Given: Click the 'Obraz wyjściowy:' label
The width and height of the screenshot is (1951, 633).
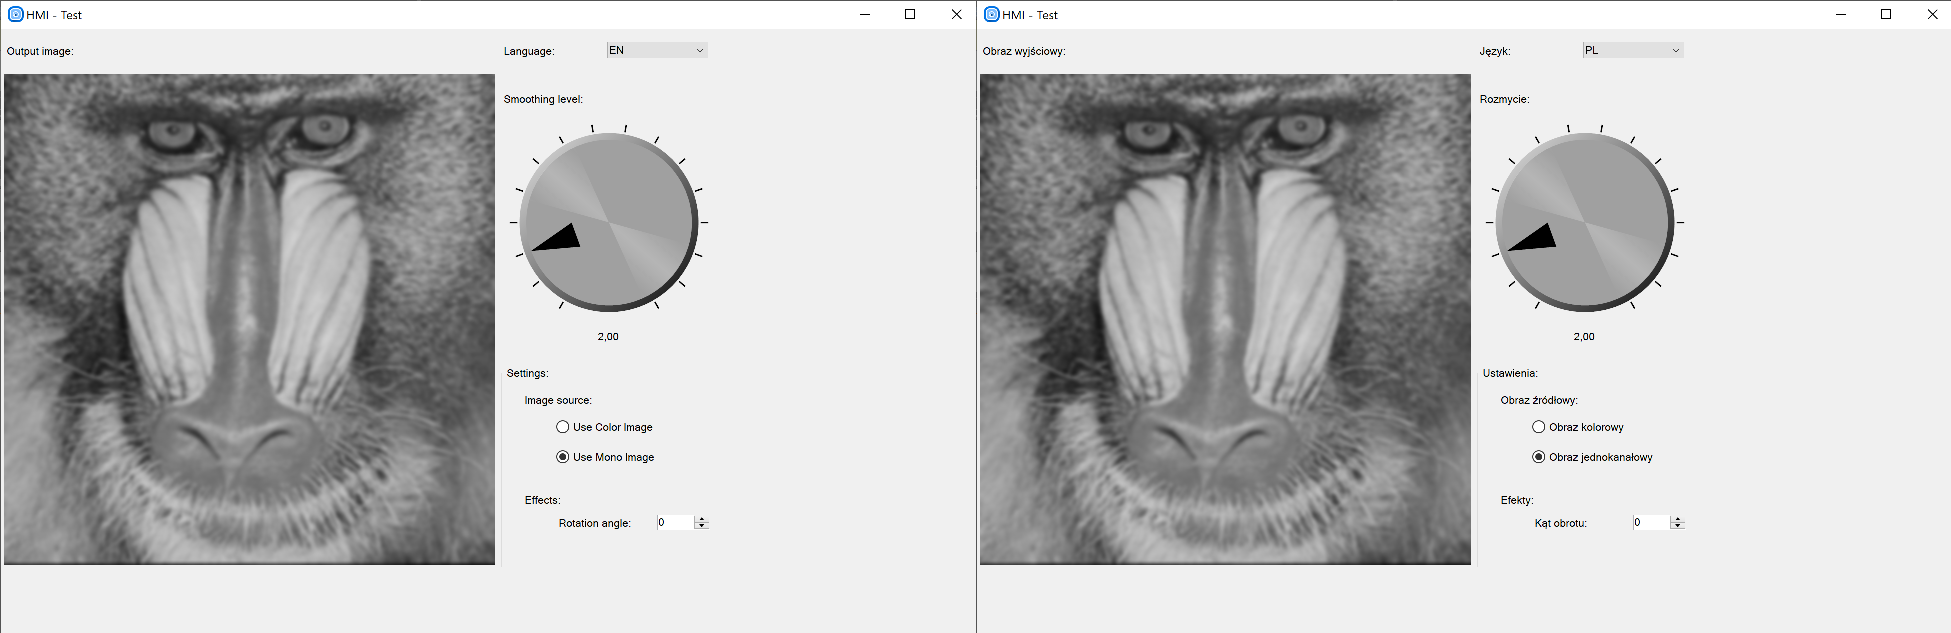Looking at the screenshot, I should coord(1024,51).
